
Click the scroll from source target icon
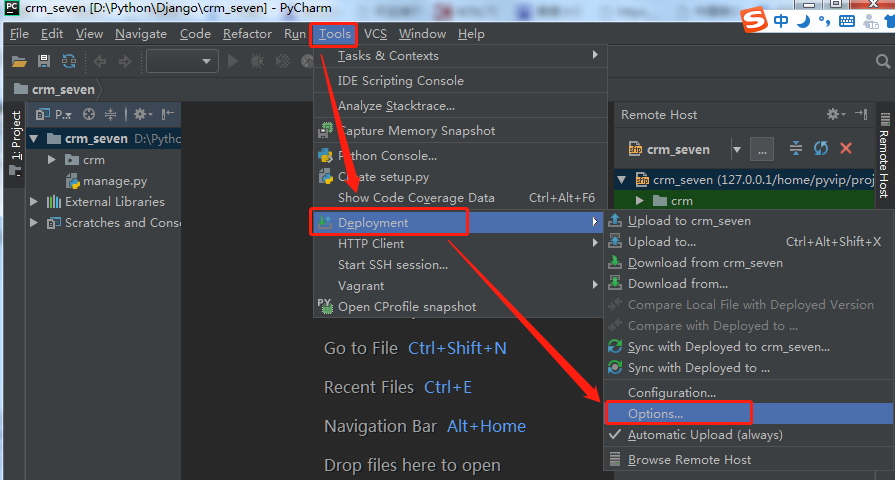click(x=88, y=115)
